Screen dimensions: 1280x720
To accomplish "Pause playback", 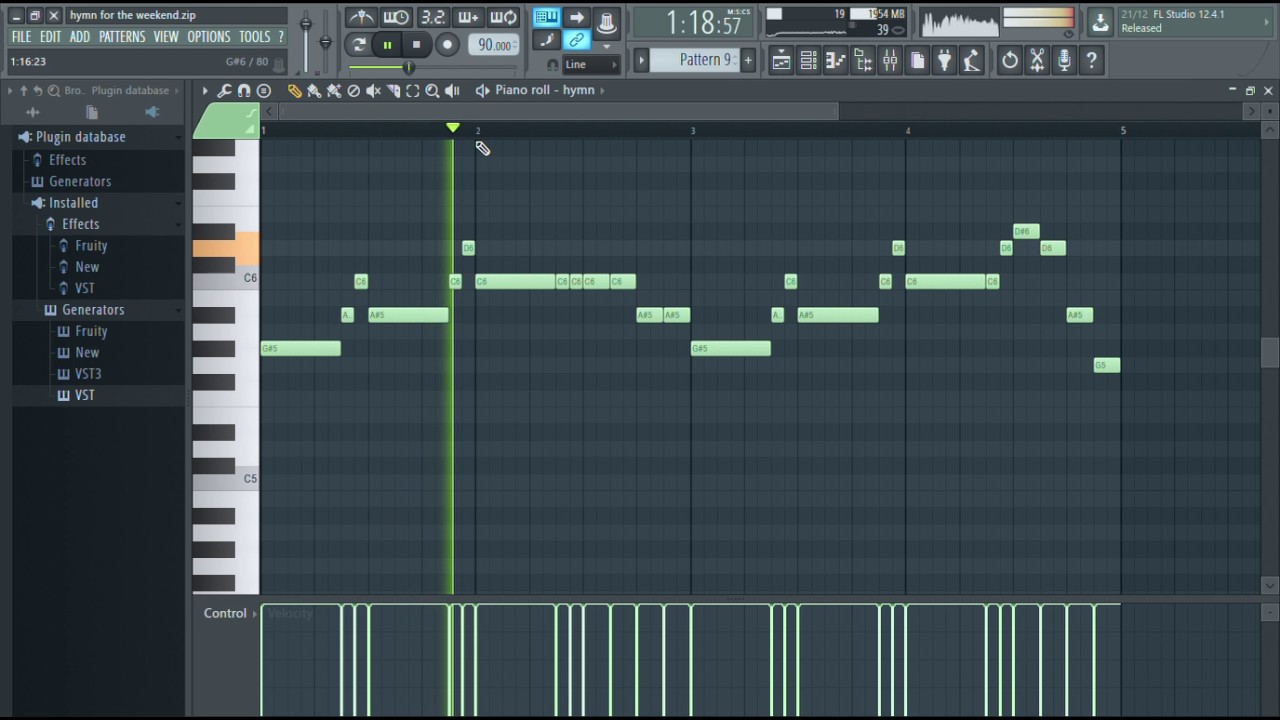I will [x=387, y=45].
